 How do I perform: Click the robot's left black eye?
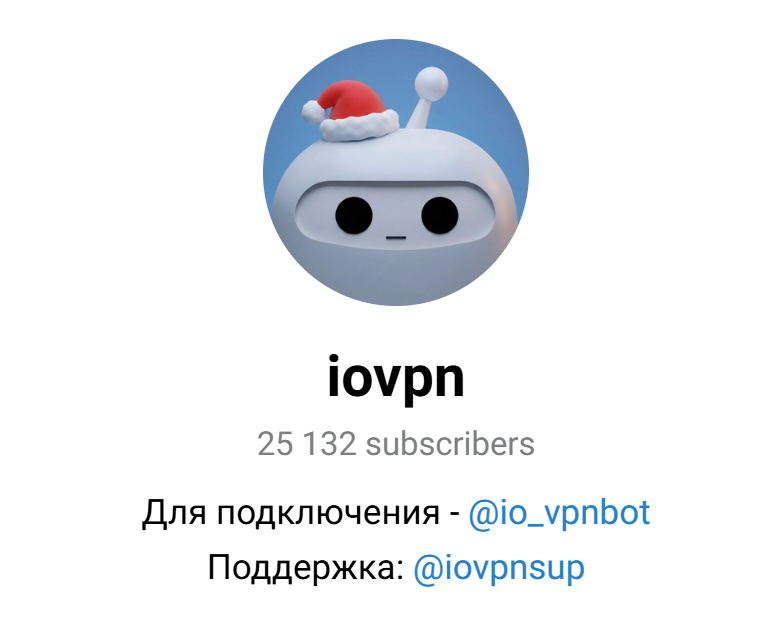354,216
